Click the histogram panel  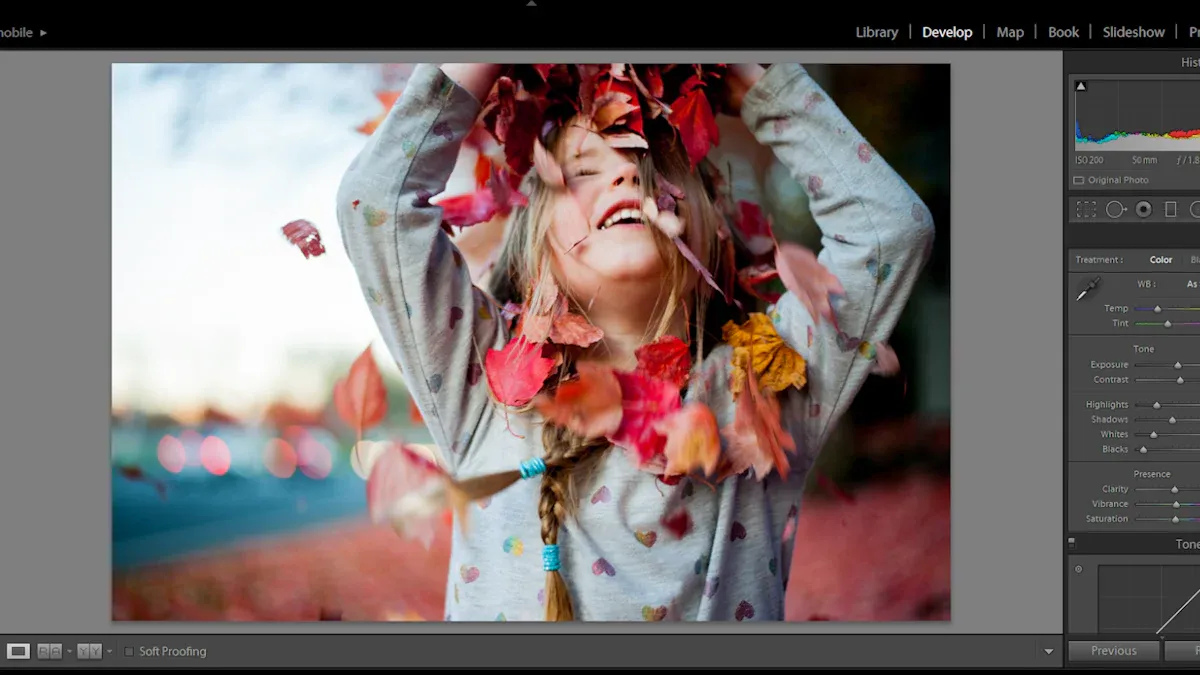point(1140,115)
